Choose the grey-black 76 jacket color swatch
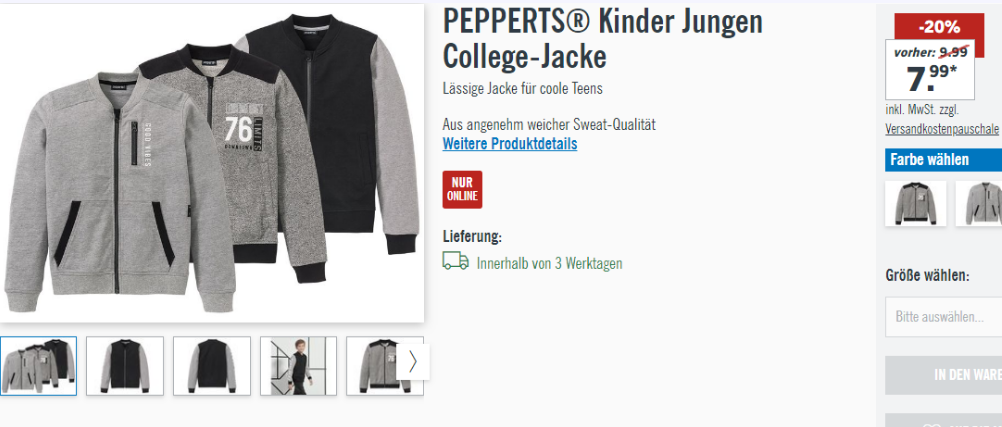This screenshot has width=1002, height=427. (915, 203)
